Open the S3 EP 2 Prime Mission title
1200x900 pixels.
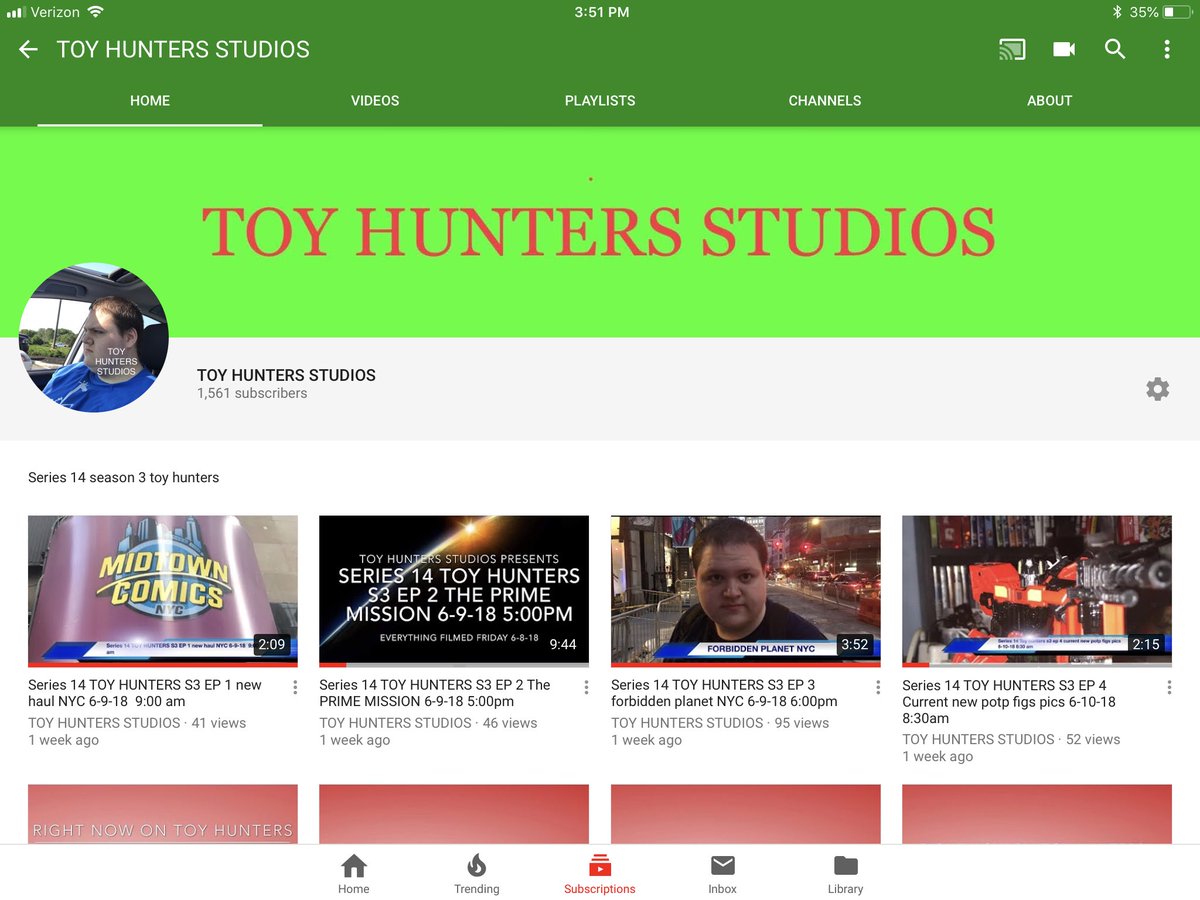tap(435, 693)
